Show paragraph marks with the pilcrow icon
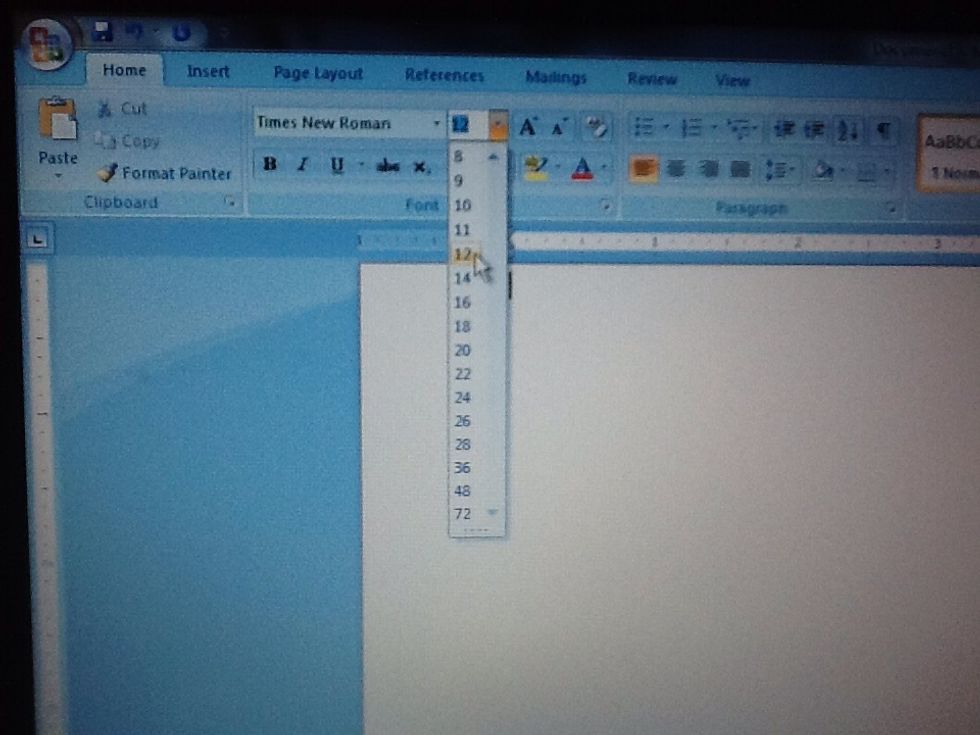Viewport: 980px width, 735px height. [x=883, y=130]
